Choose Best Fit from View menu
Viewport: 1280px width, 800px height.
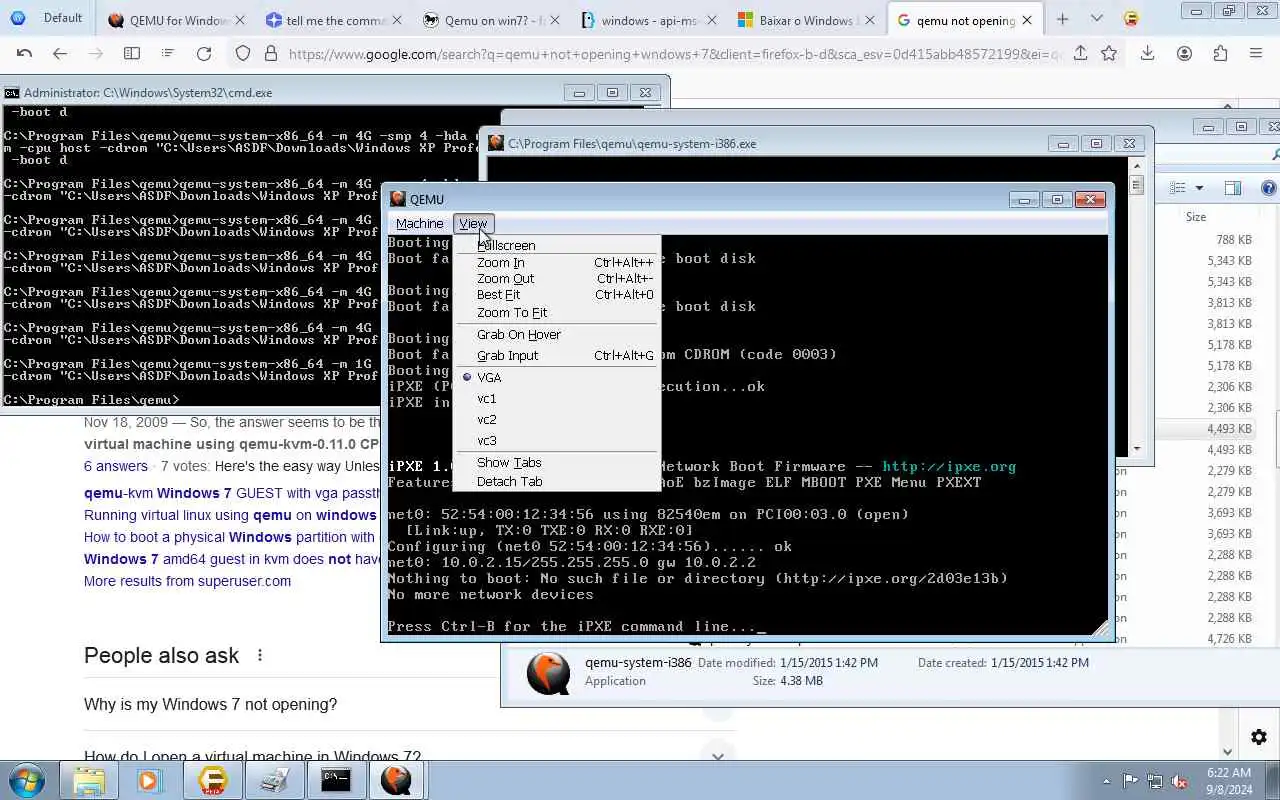(x=557, y=295)
